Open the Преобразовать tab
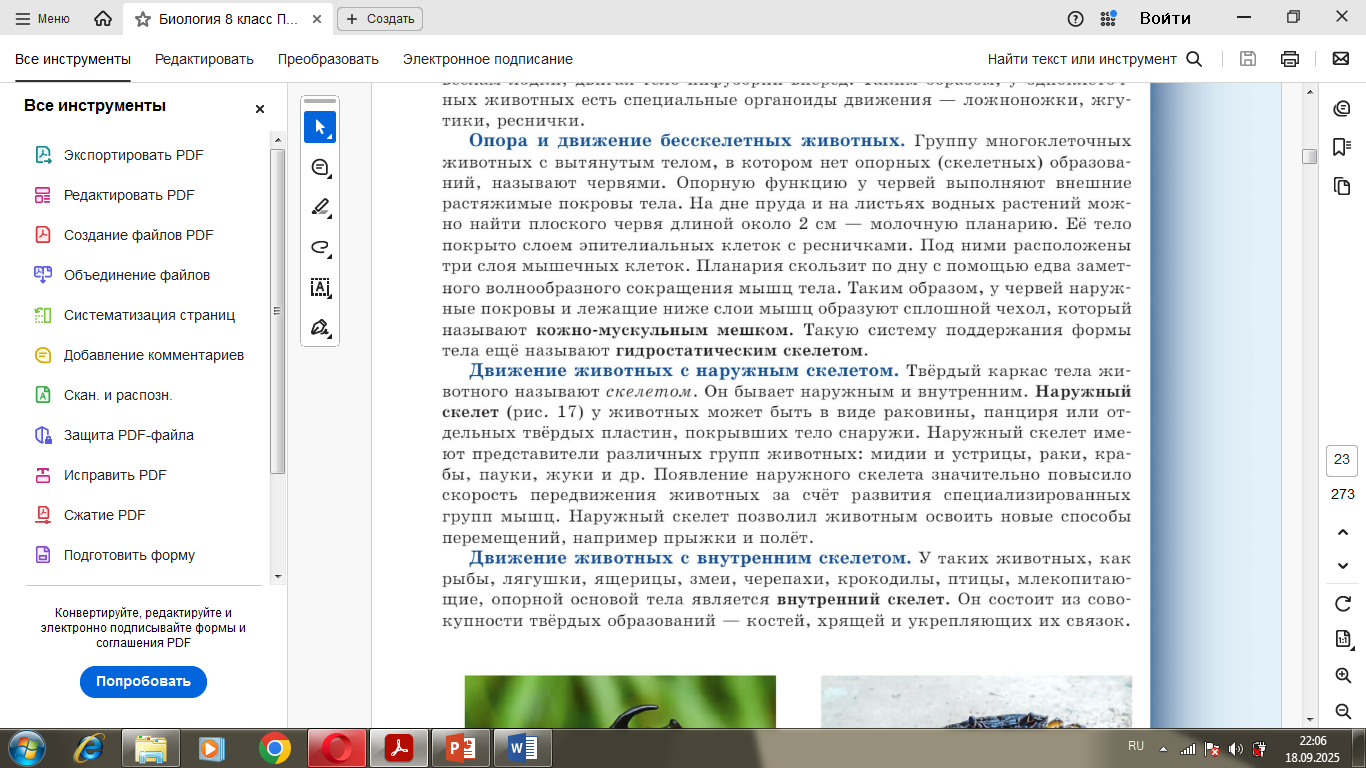The height and width of the screenshot is (768, 1366). [328, 59]
